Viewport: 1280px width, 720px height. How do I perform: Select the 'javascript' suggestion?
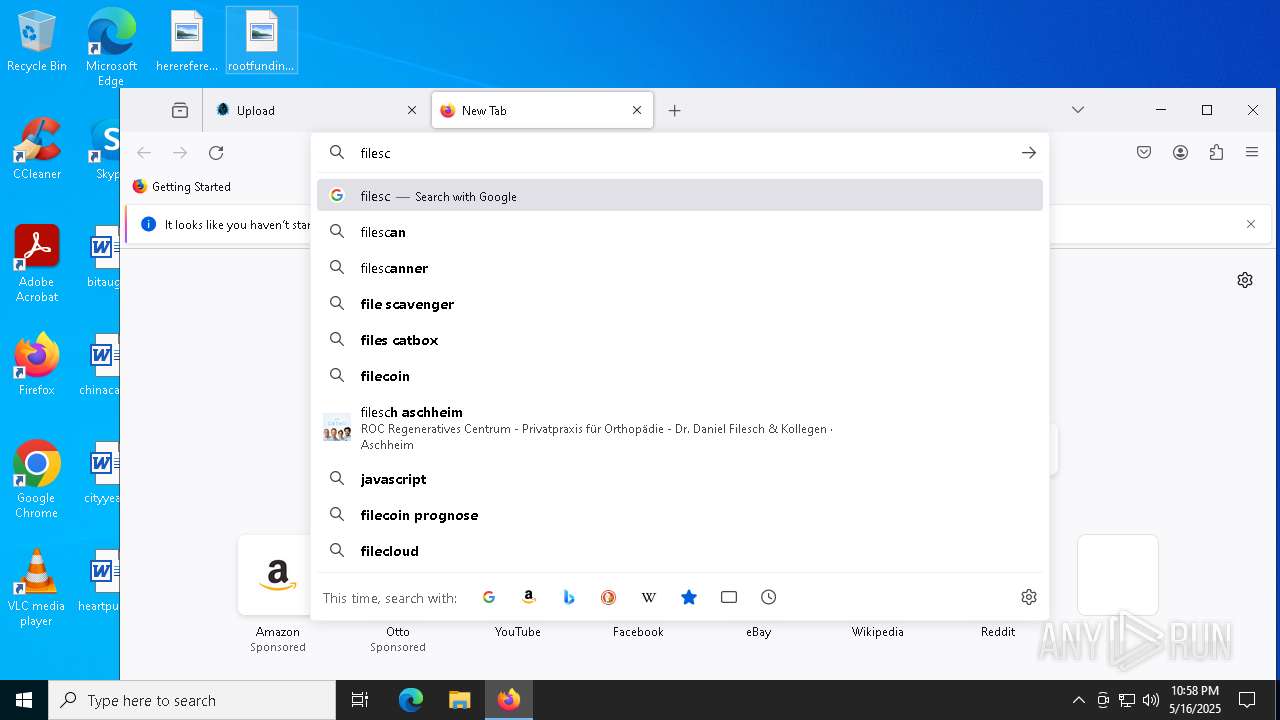click(680, 479)
